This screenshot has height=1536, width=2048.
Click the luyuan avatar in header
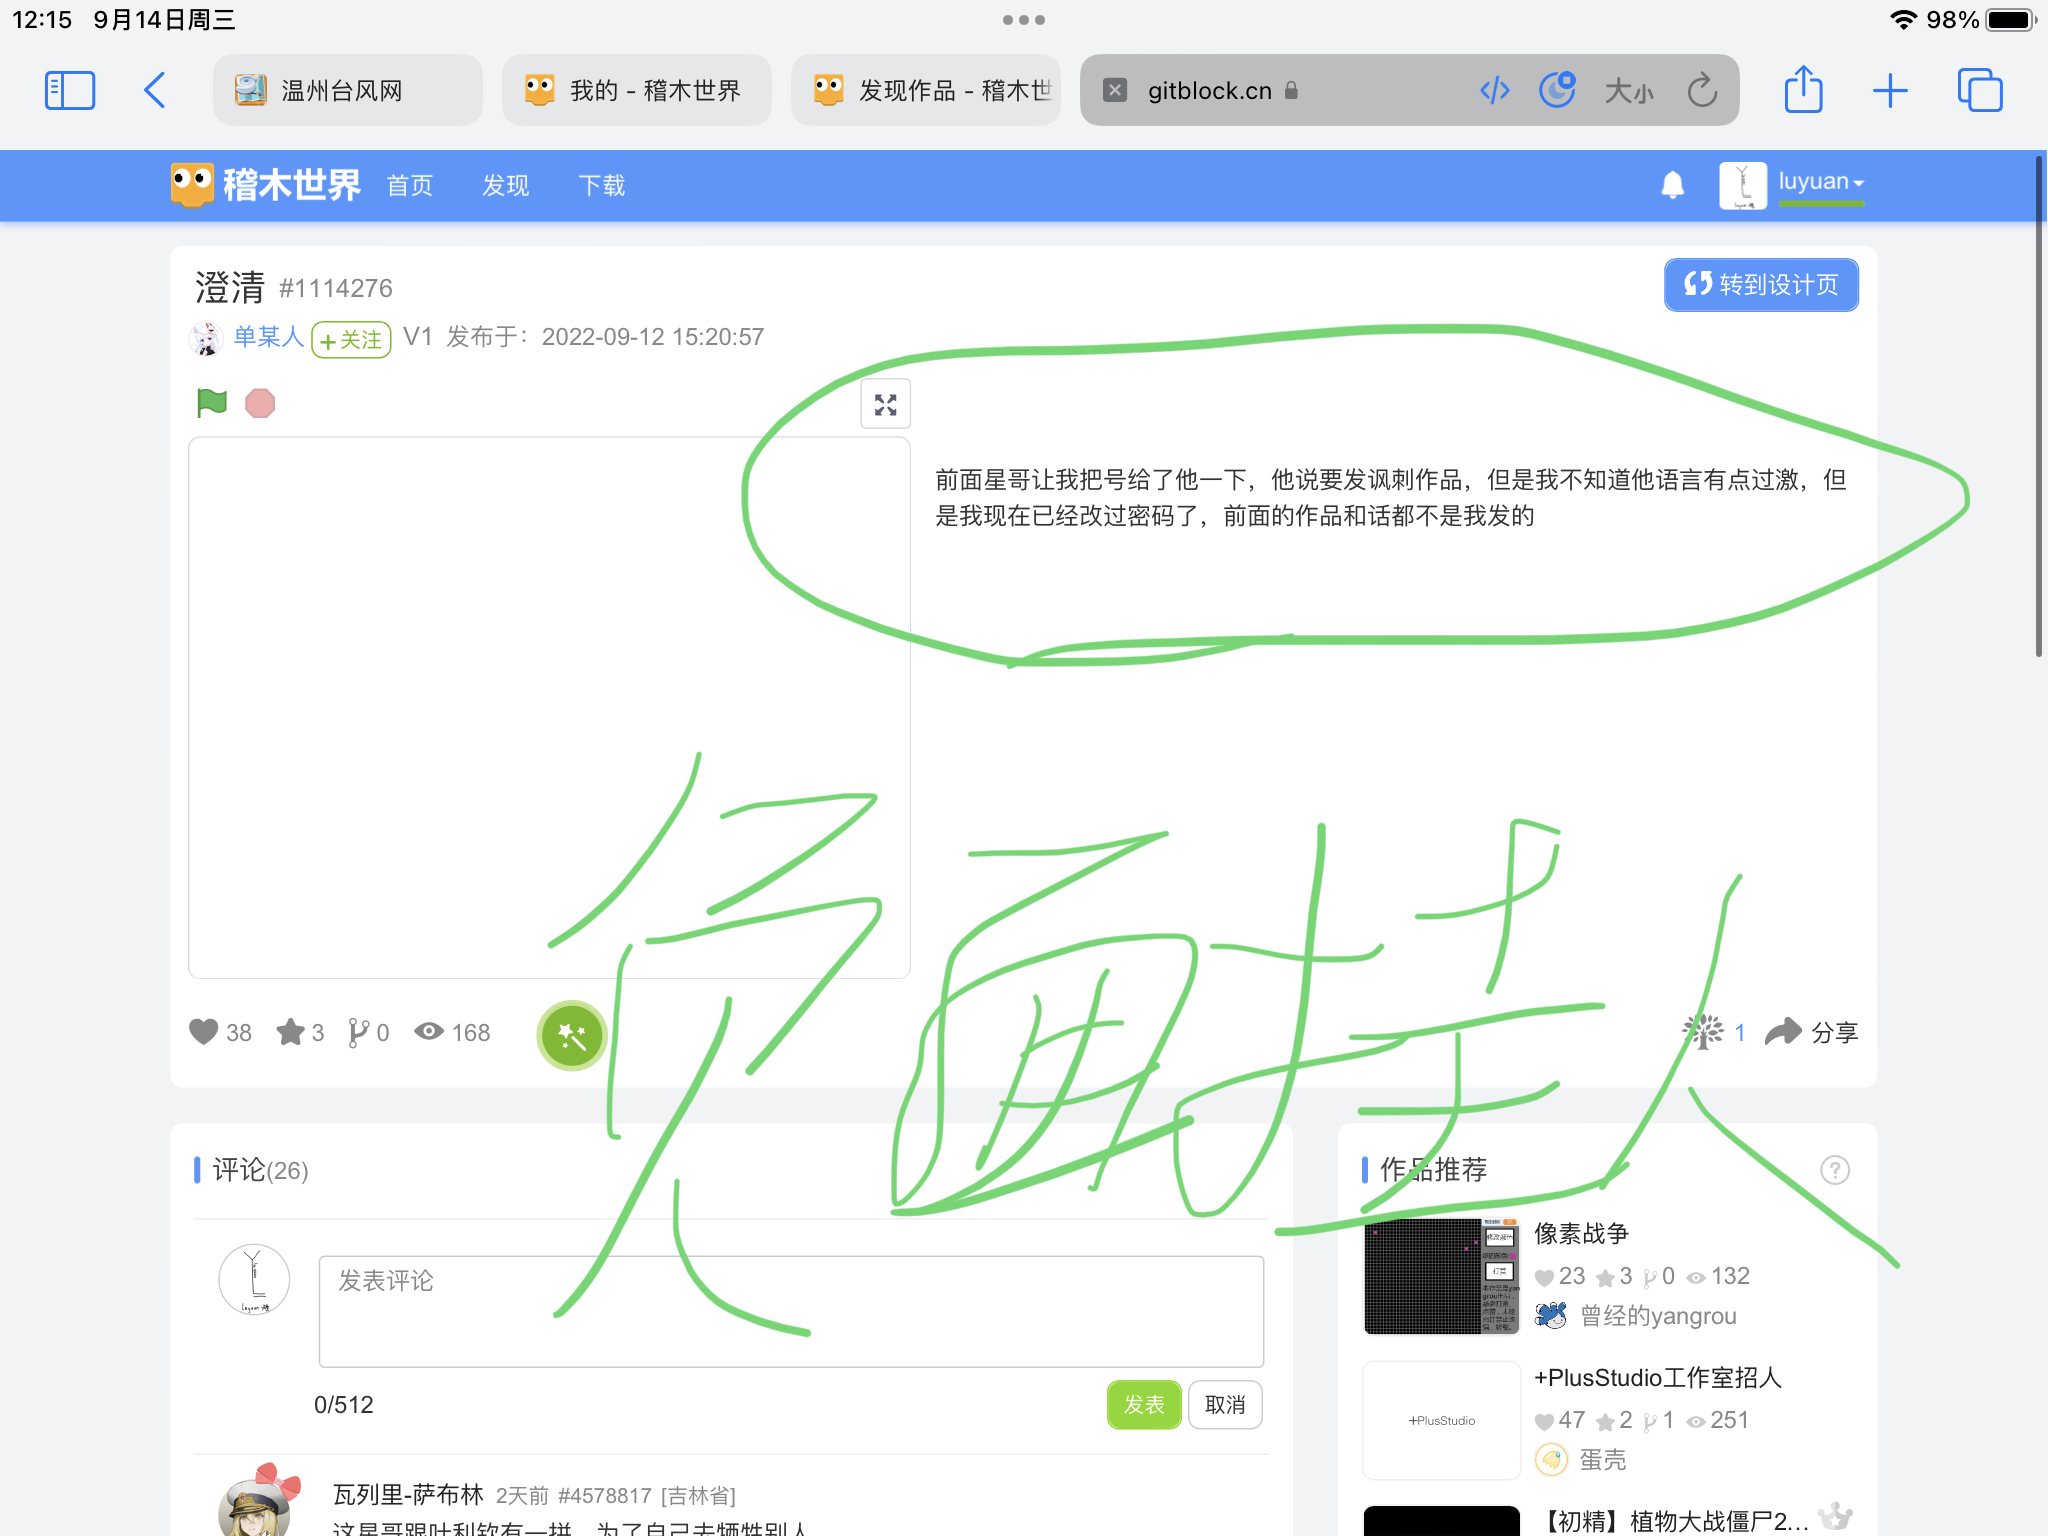point(1742,185)
